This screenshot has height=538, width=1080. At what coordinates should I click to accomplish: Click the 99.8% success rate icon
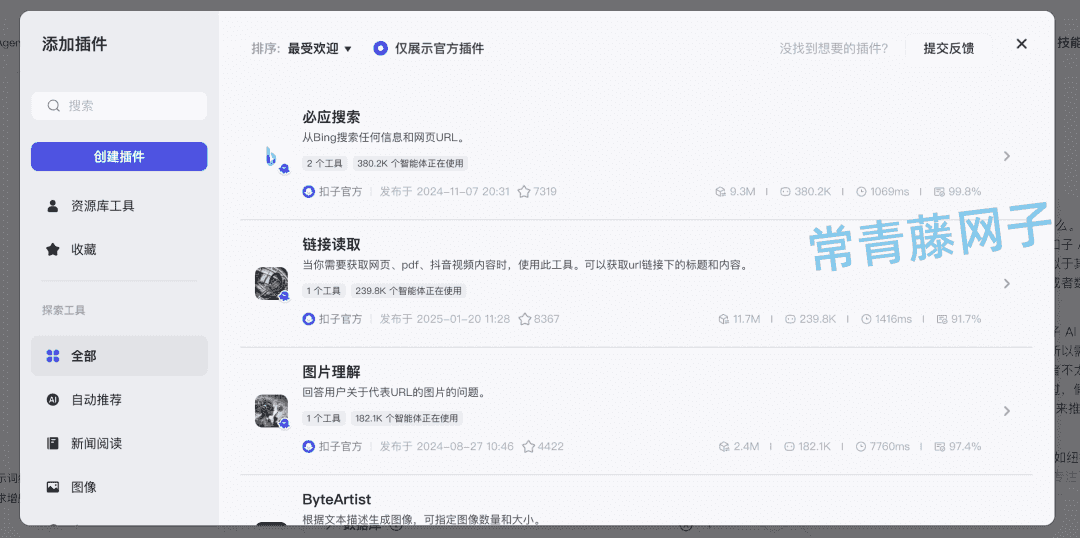[x=939, y=192]
